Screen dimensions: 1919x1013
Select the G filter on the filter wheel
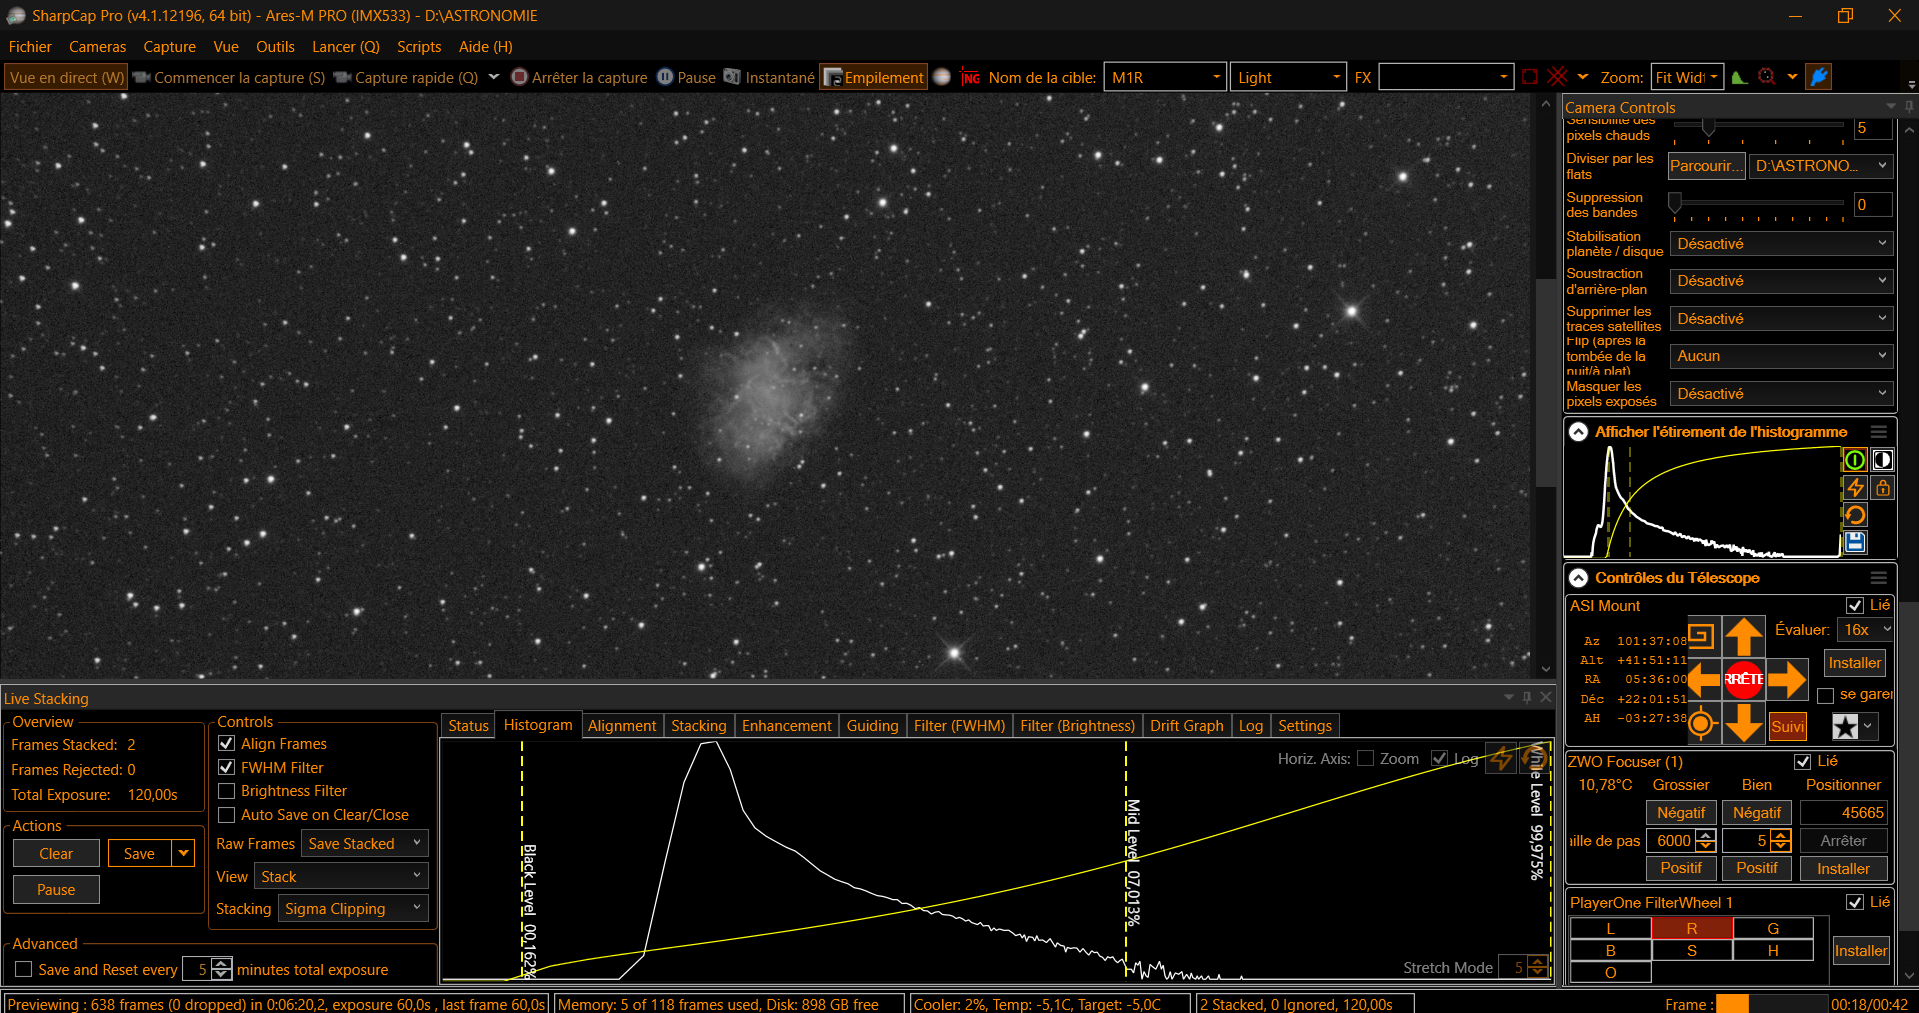click(x=1773, y=928)
